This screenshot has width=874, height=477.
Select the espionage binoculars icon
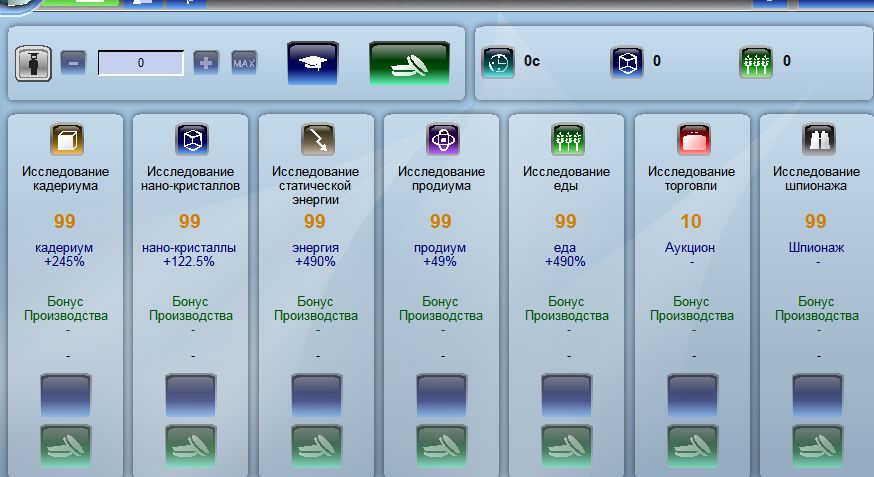(x=818, y=139)
